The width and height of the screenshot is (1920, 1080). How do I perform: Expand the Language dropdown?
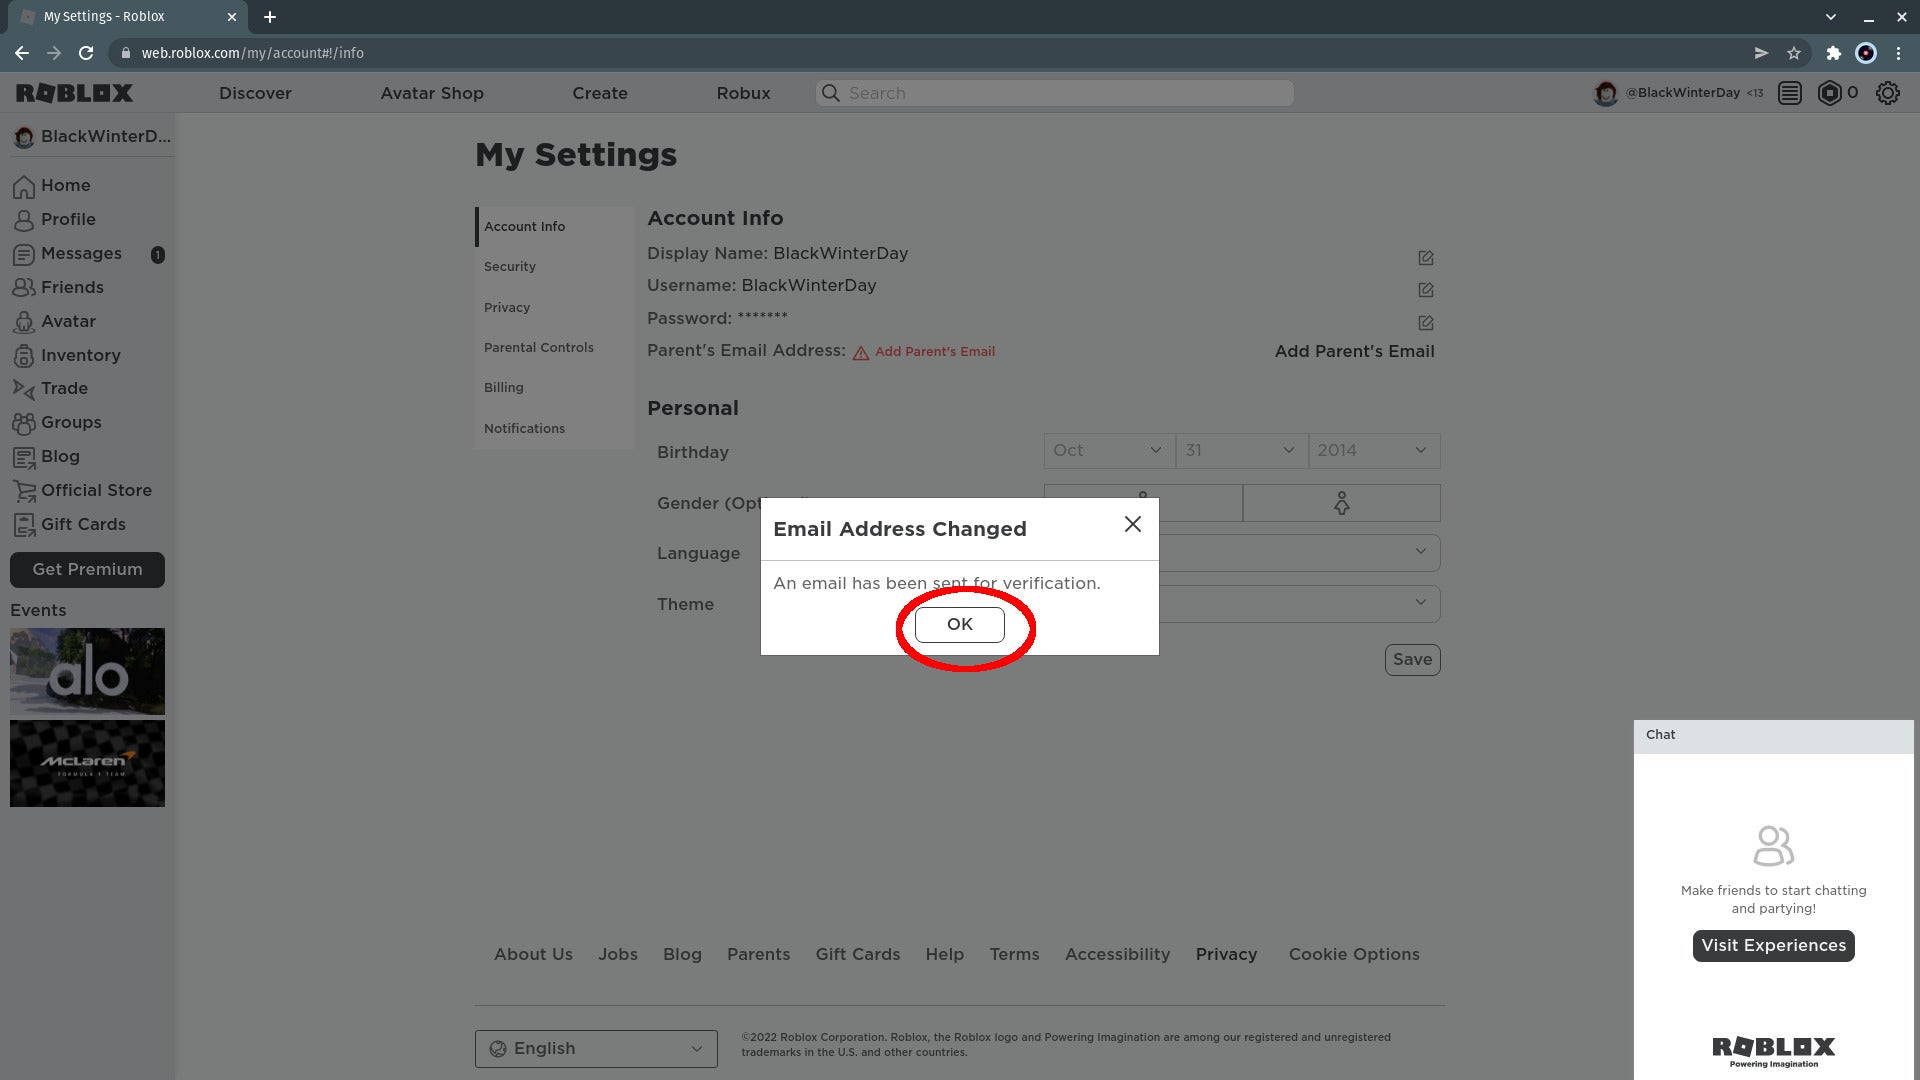point(1300,552)
